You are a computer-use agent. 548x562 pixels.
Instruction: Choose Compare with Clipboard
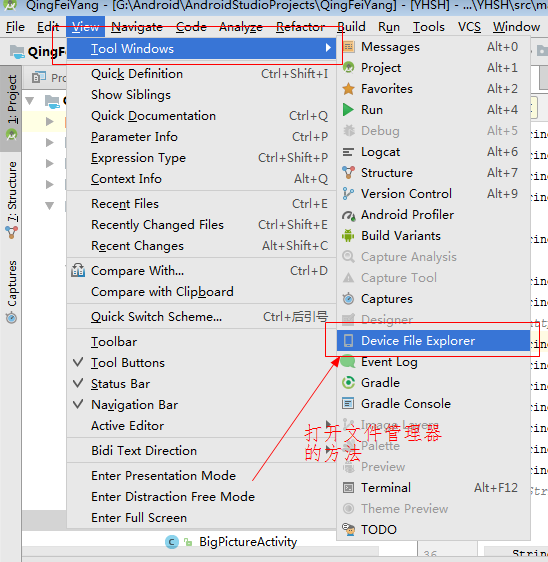pos(201,292)
